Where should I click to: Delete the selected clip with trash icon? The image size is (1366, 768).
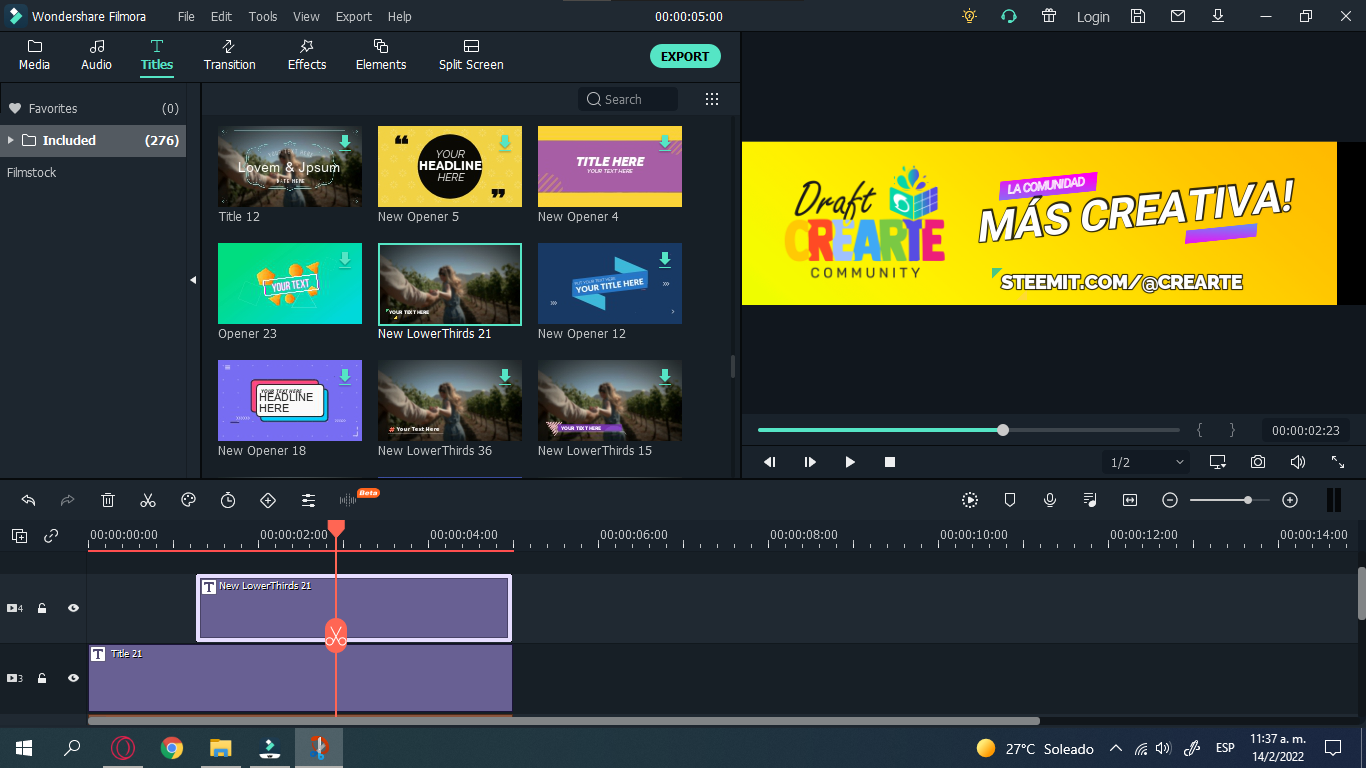pyautogui.click(x=108, y=500)
